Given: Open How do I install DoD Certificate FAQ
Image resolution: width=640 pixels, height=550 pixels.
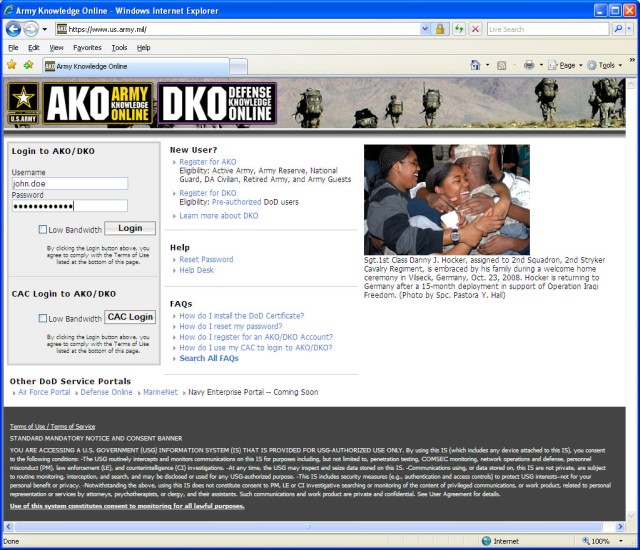Looking at the screenshot, I should 242,315.
